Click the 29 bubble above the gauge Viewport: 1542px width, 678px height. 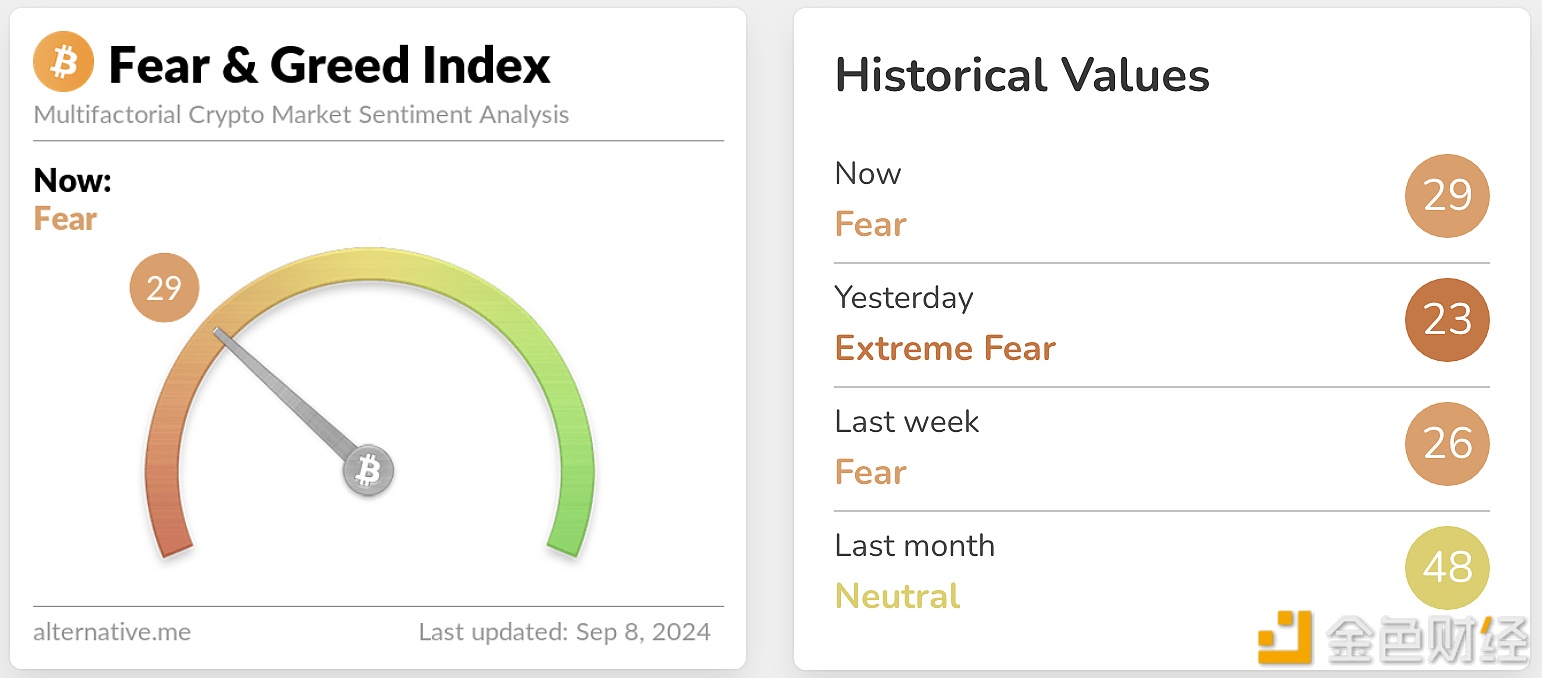coord(165,288)
